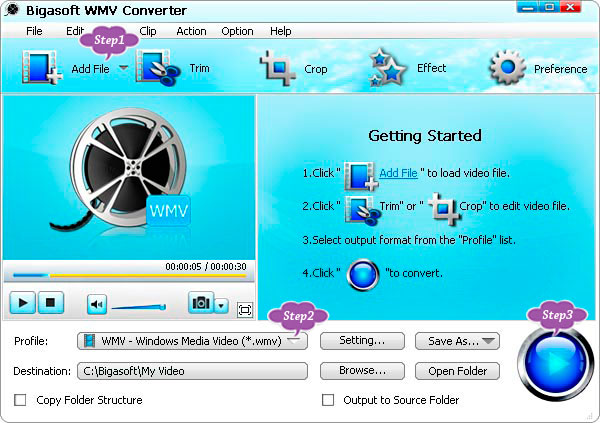The height and width of the screenshot is (423, 600).
Task: Play the preview video
Action: click(23, 303)
